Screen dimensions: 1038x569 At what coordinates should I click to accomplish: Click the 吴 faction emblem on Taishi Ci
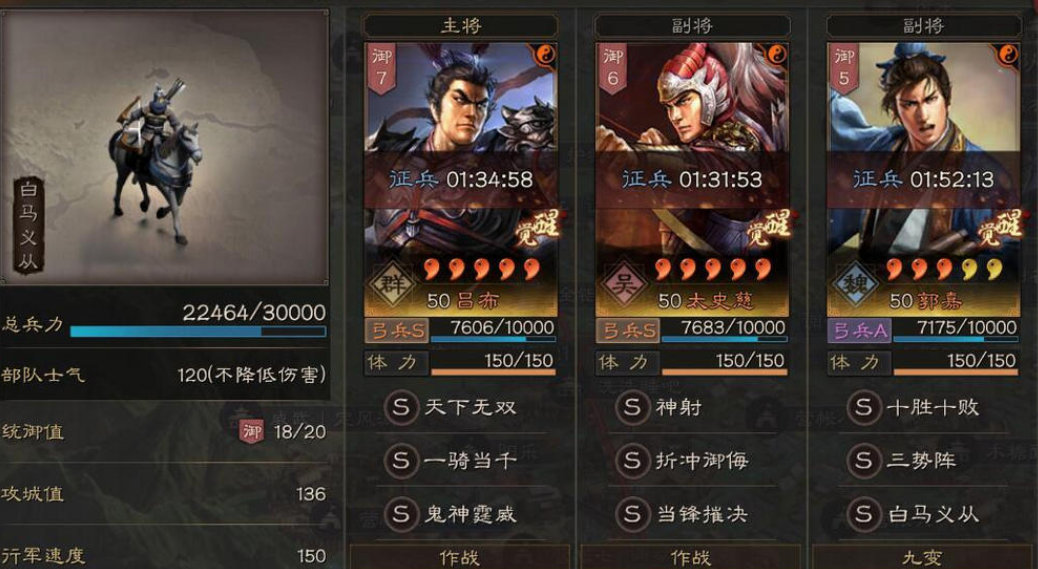coord(624,286)
